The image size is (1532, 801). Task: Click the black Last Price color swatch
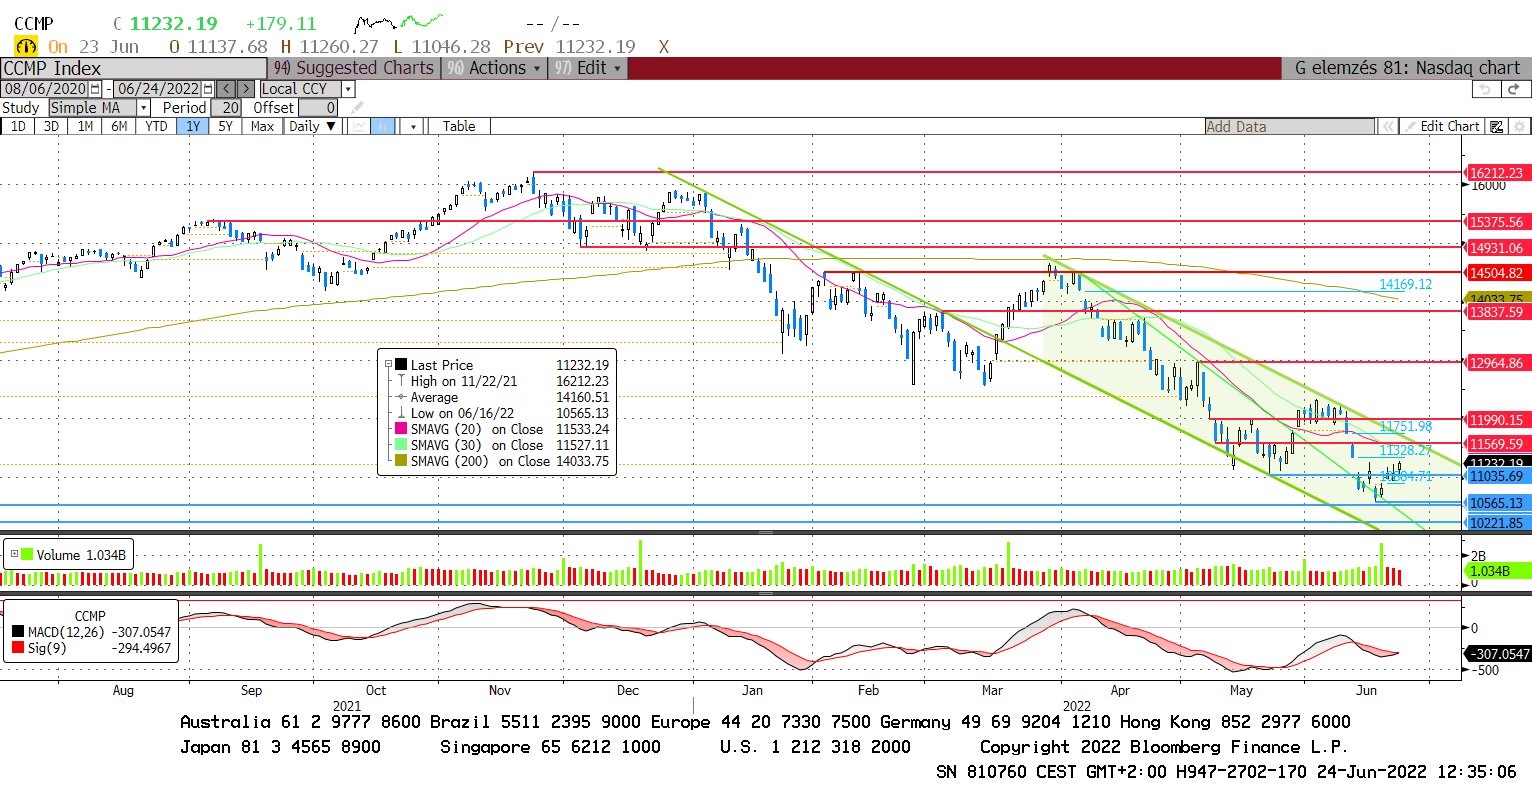coord(401,365)
